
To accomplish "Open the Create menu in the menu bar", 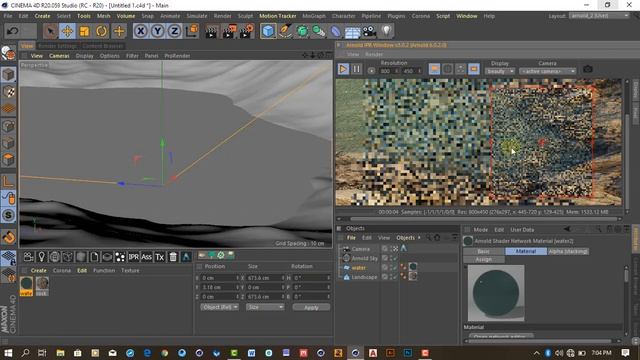I will coord(42,16).
